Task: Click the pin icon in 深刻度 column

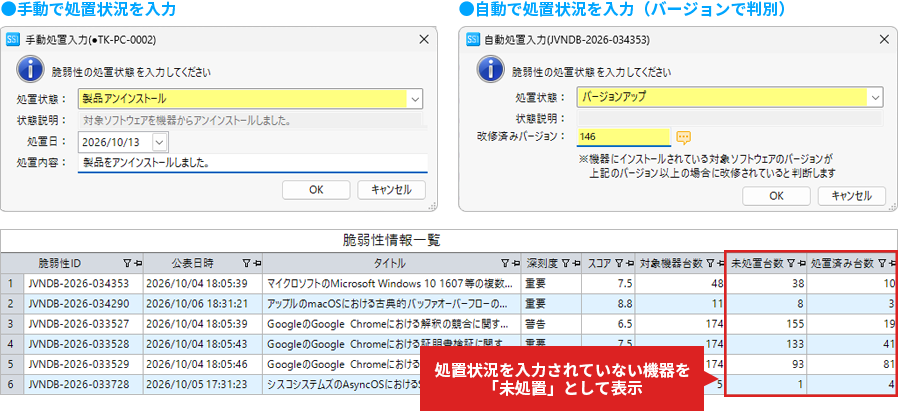Action: pyautogui.click(x=576, y=263)
